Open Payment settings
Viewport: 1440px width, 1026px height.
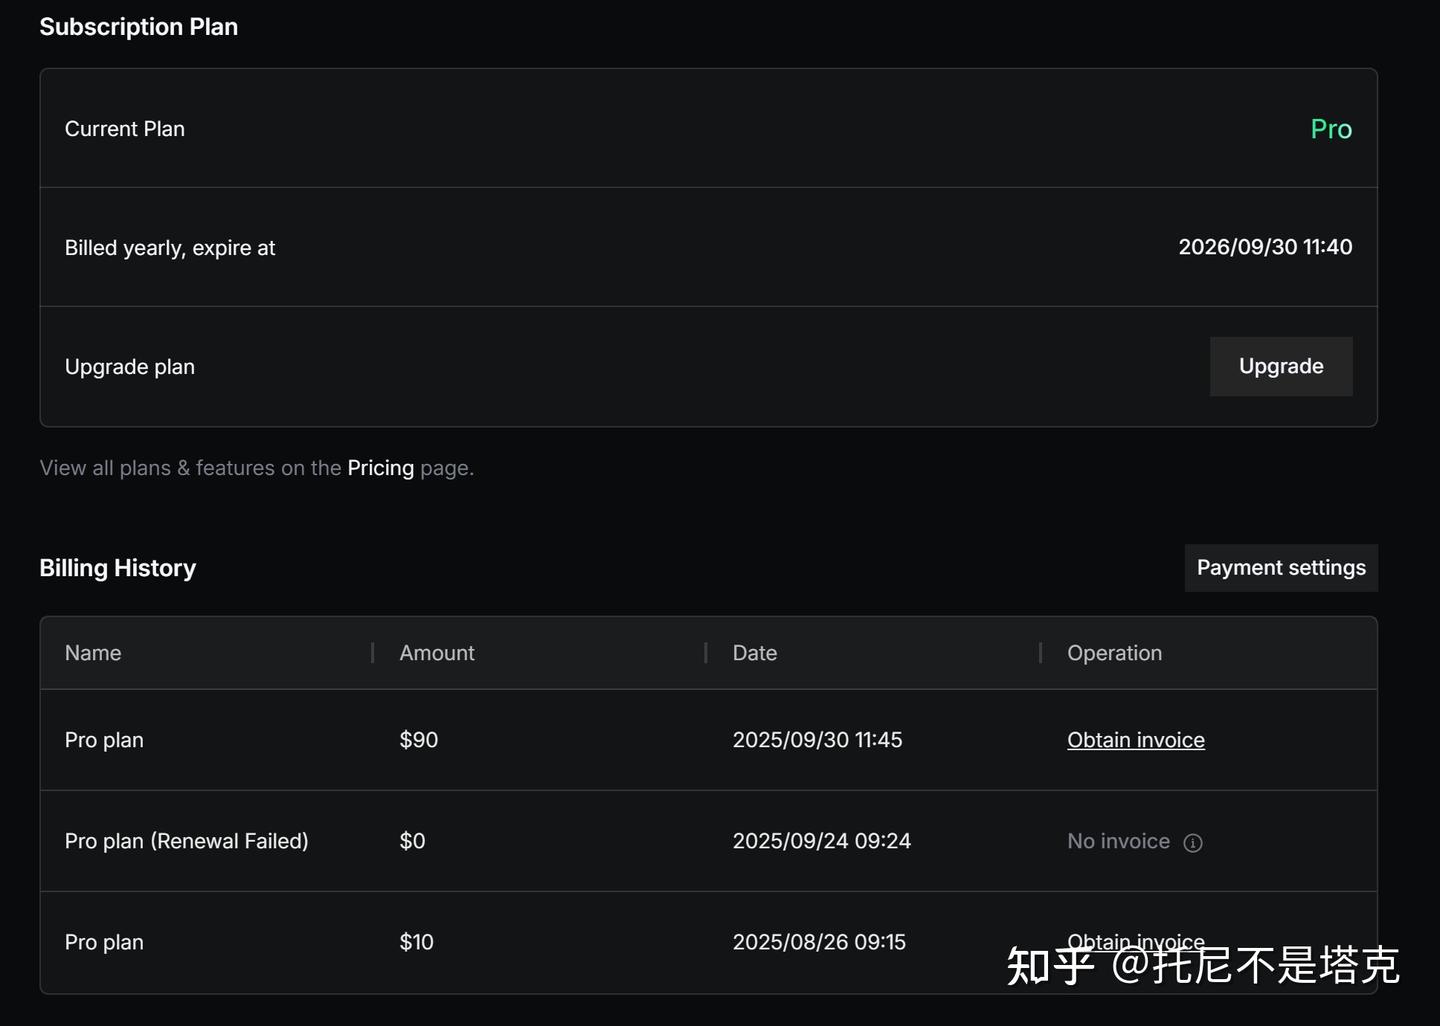(1280, 568)
